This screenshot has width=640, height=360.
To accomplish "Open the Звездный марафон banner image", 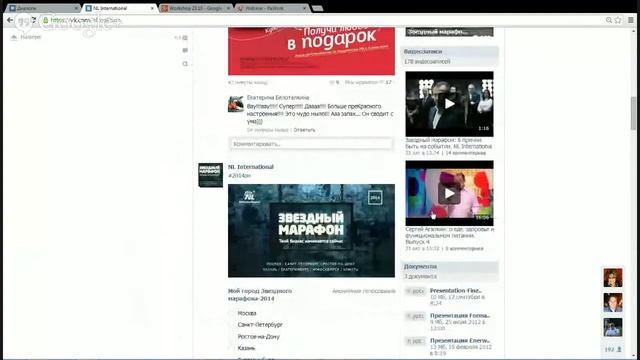I will coord(311,231).
